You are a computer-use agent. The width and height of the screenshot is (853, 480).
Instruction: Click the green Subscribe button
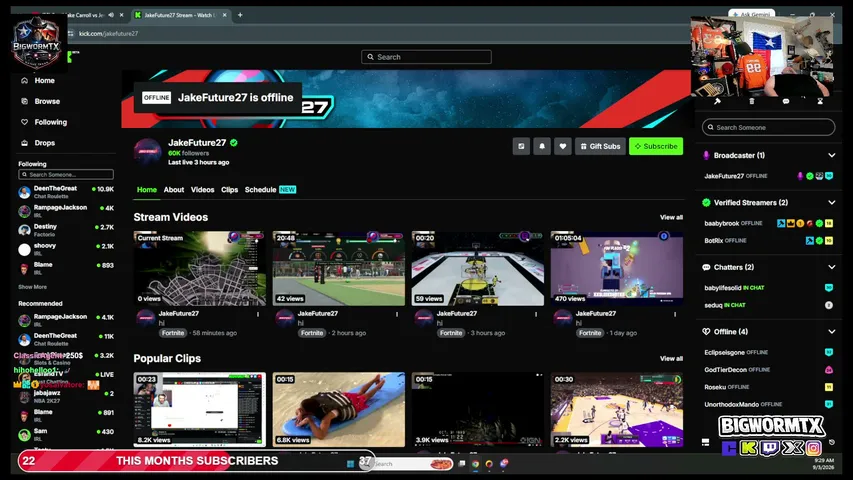pos(656,146)
